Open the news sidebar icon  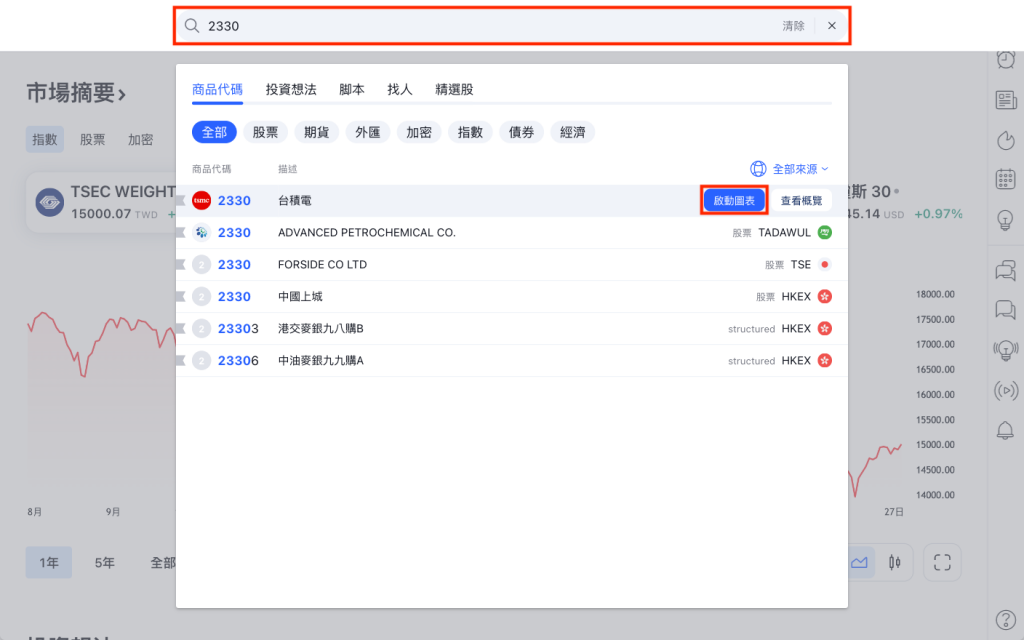pyautogui.click(x=1006, y=100)
